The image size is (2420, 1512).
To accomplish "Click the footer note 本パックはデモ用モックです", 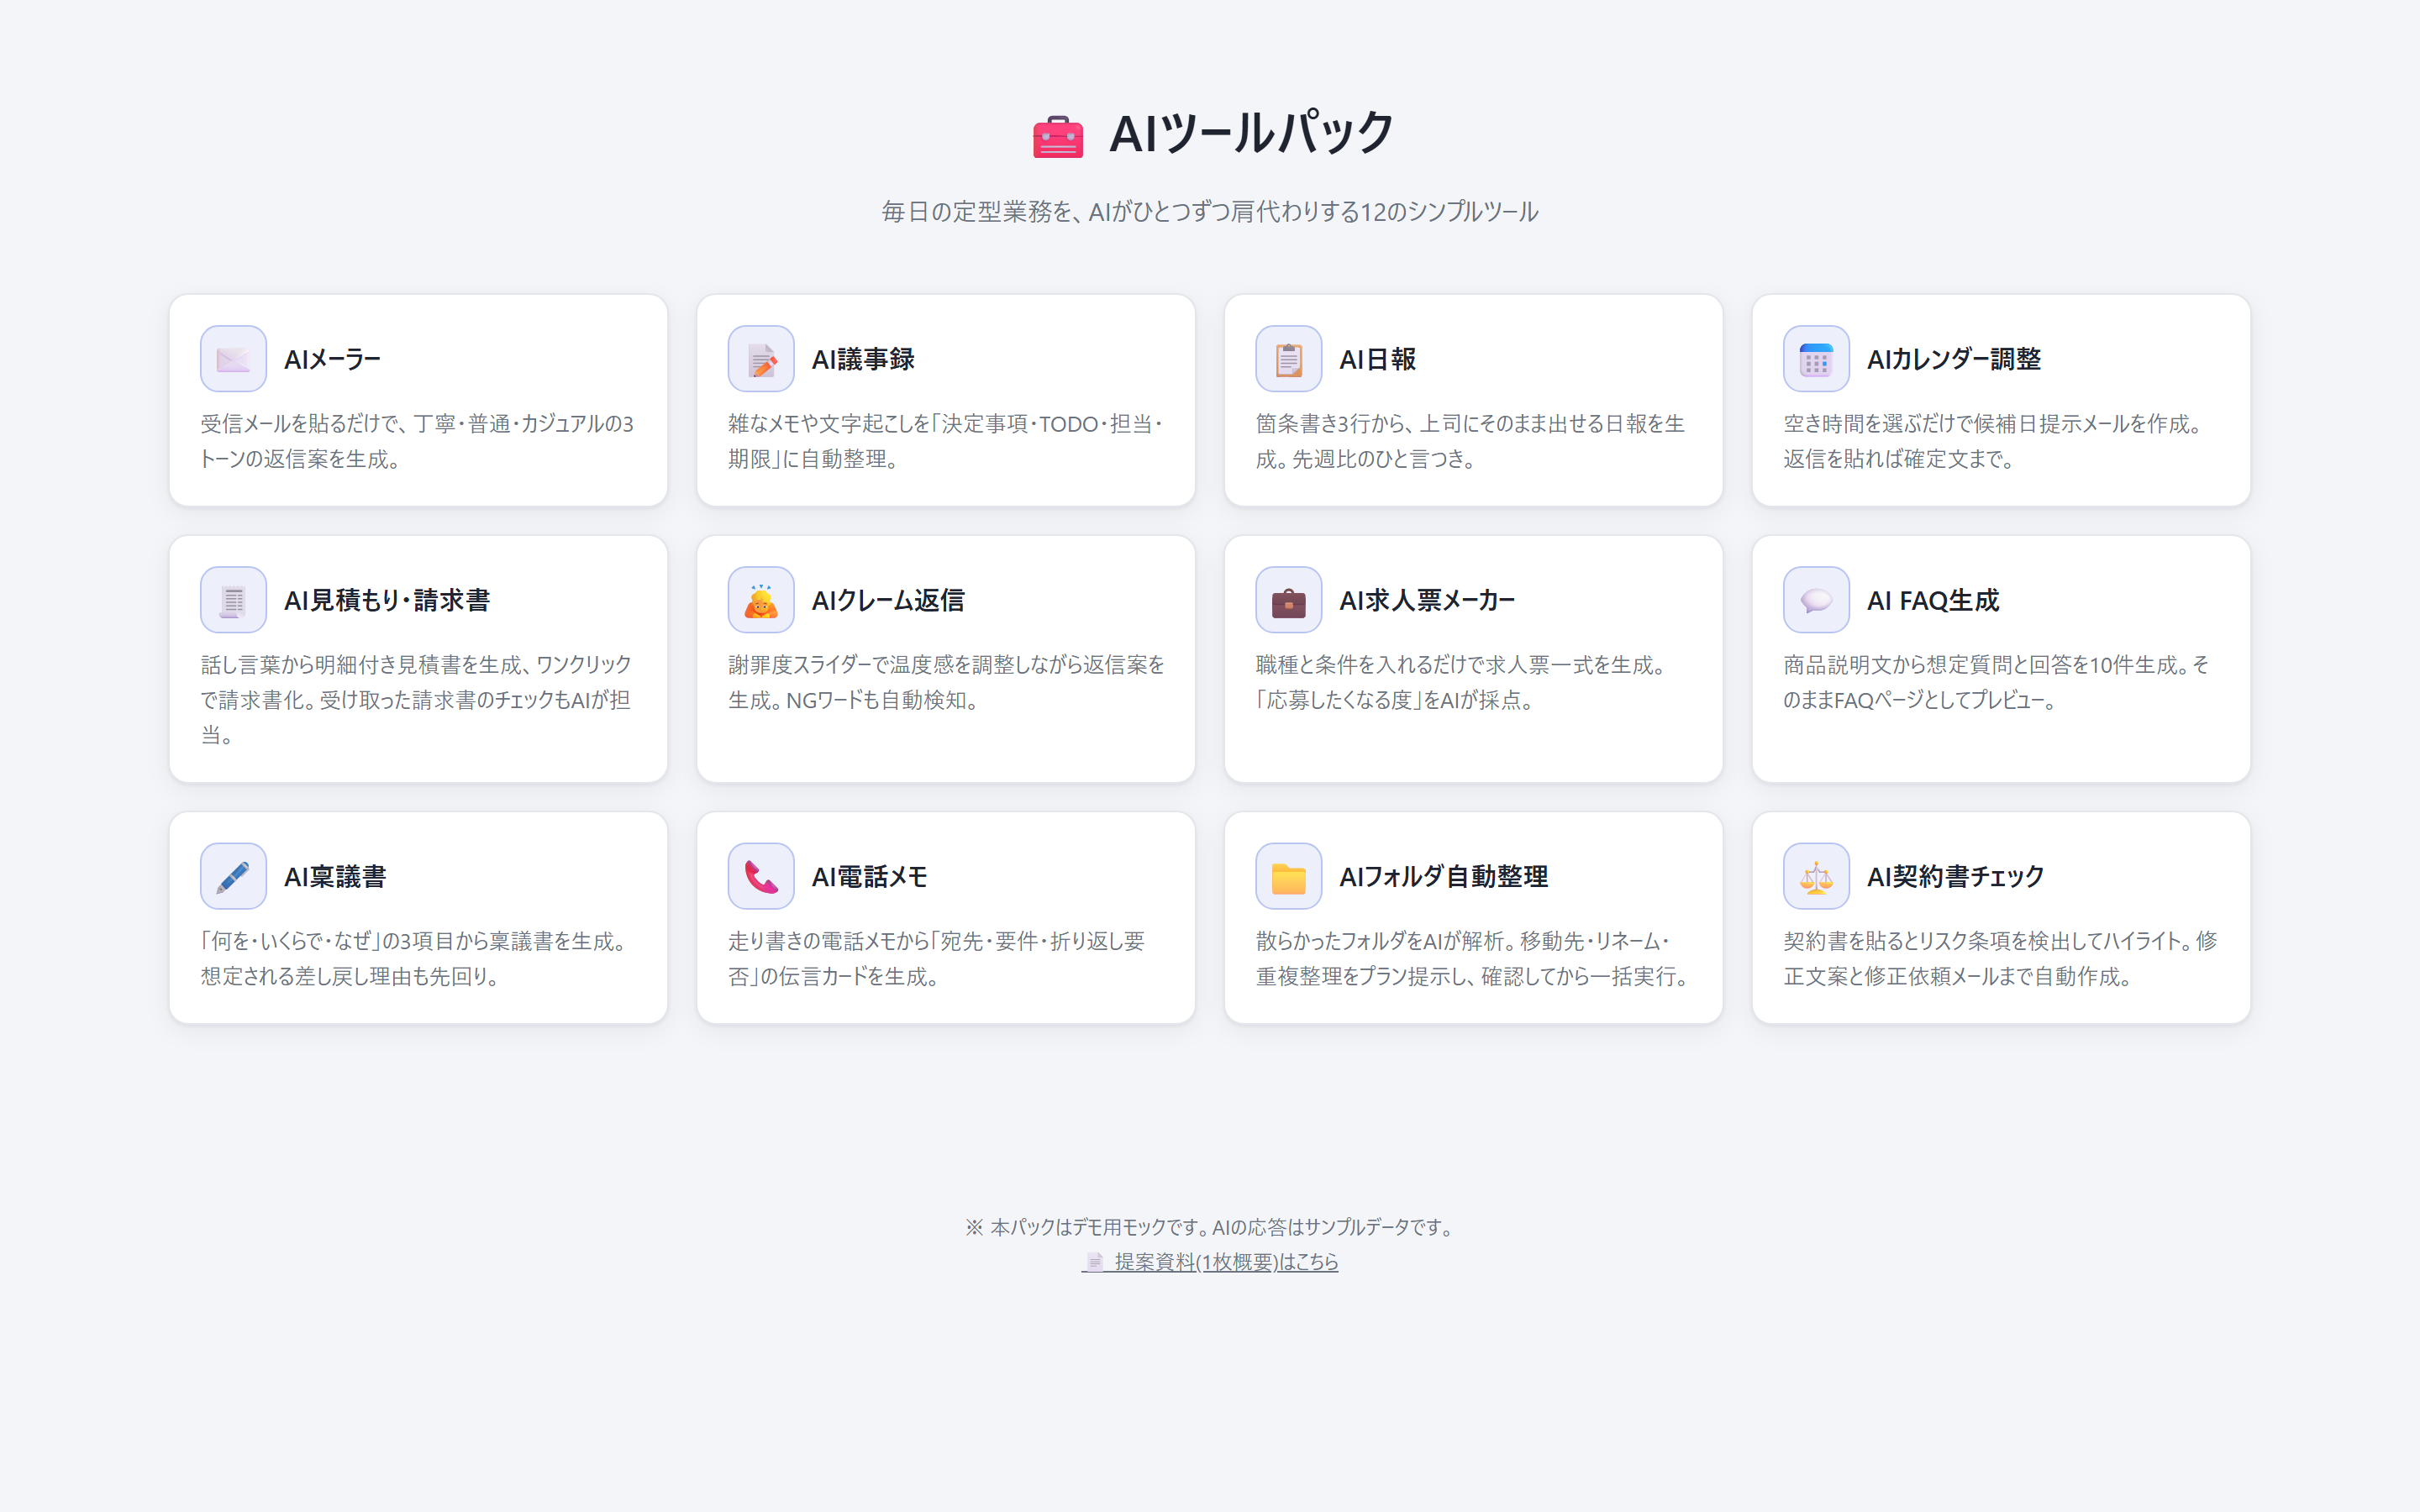I will coord(1210,1227).
